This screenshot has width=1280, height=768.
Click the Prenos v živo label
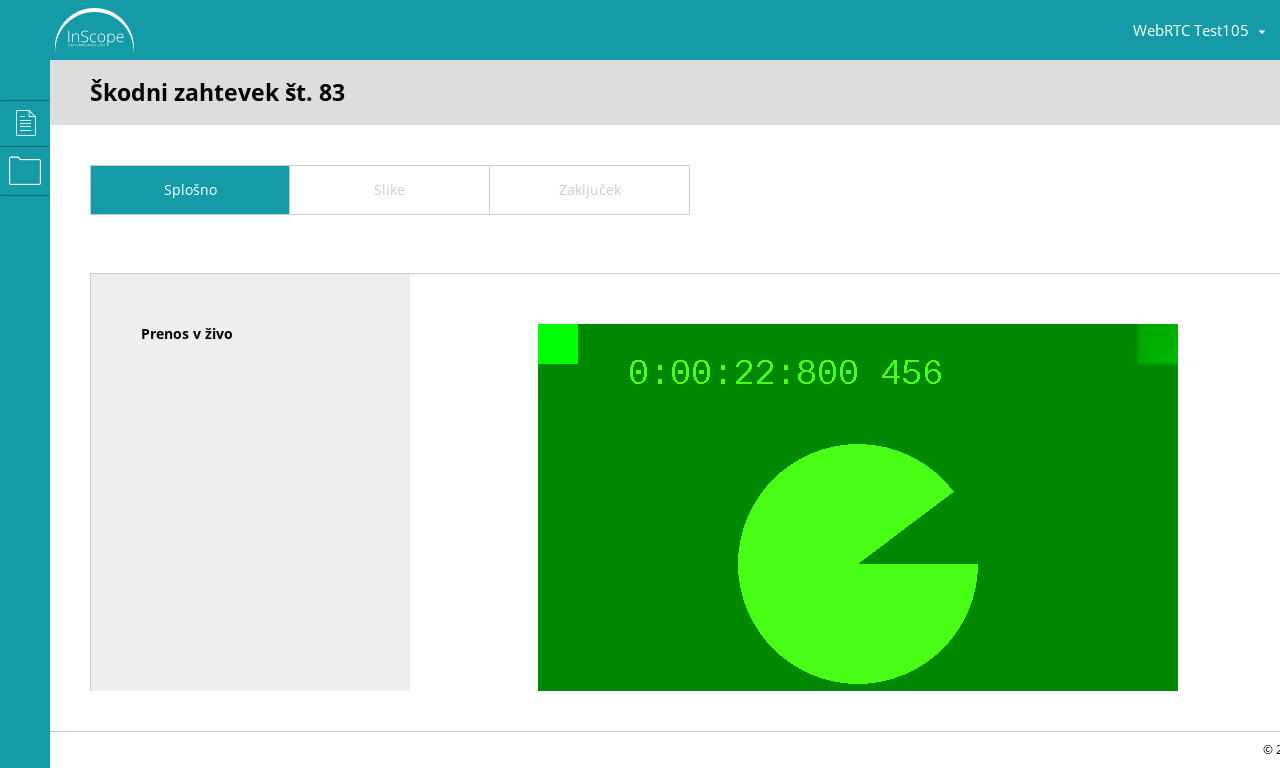click(x=187, y=334)
